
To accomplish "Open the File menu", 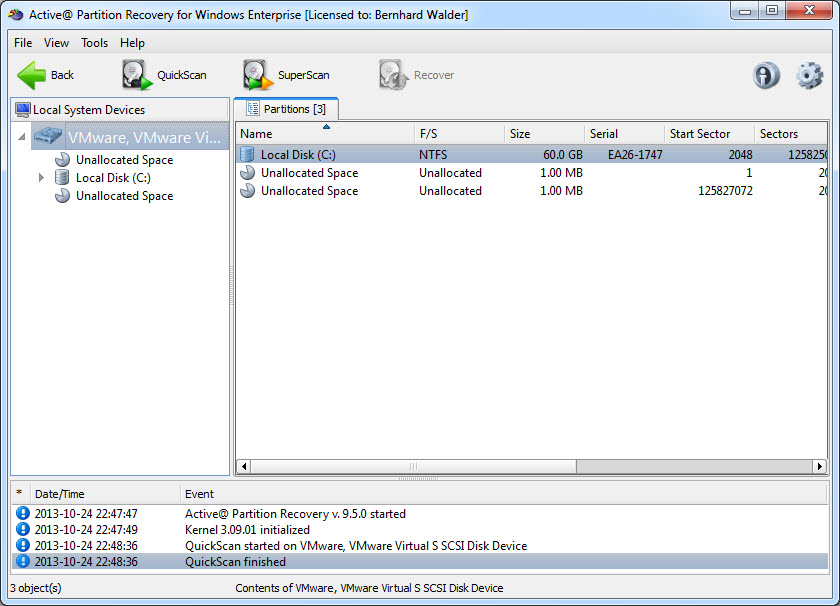I will pos(23,43).
